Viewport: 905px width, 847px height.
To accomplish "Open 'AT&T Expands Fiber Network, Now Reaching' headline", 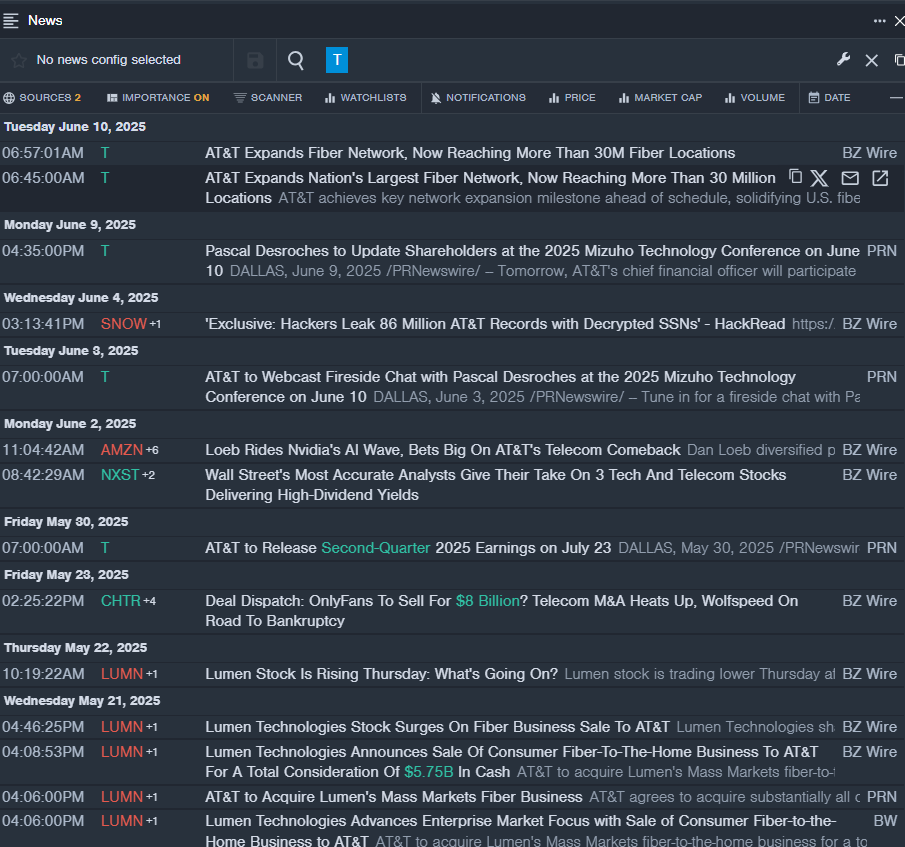I will click(x=470, y=153).
